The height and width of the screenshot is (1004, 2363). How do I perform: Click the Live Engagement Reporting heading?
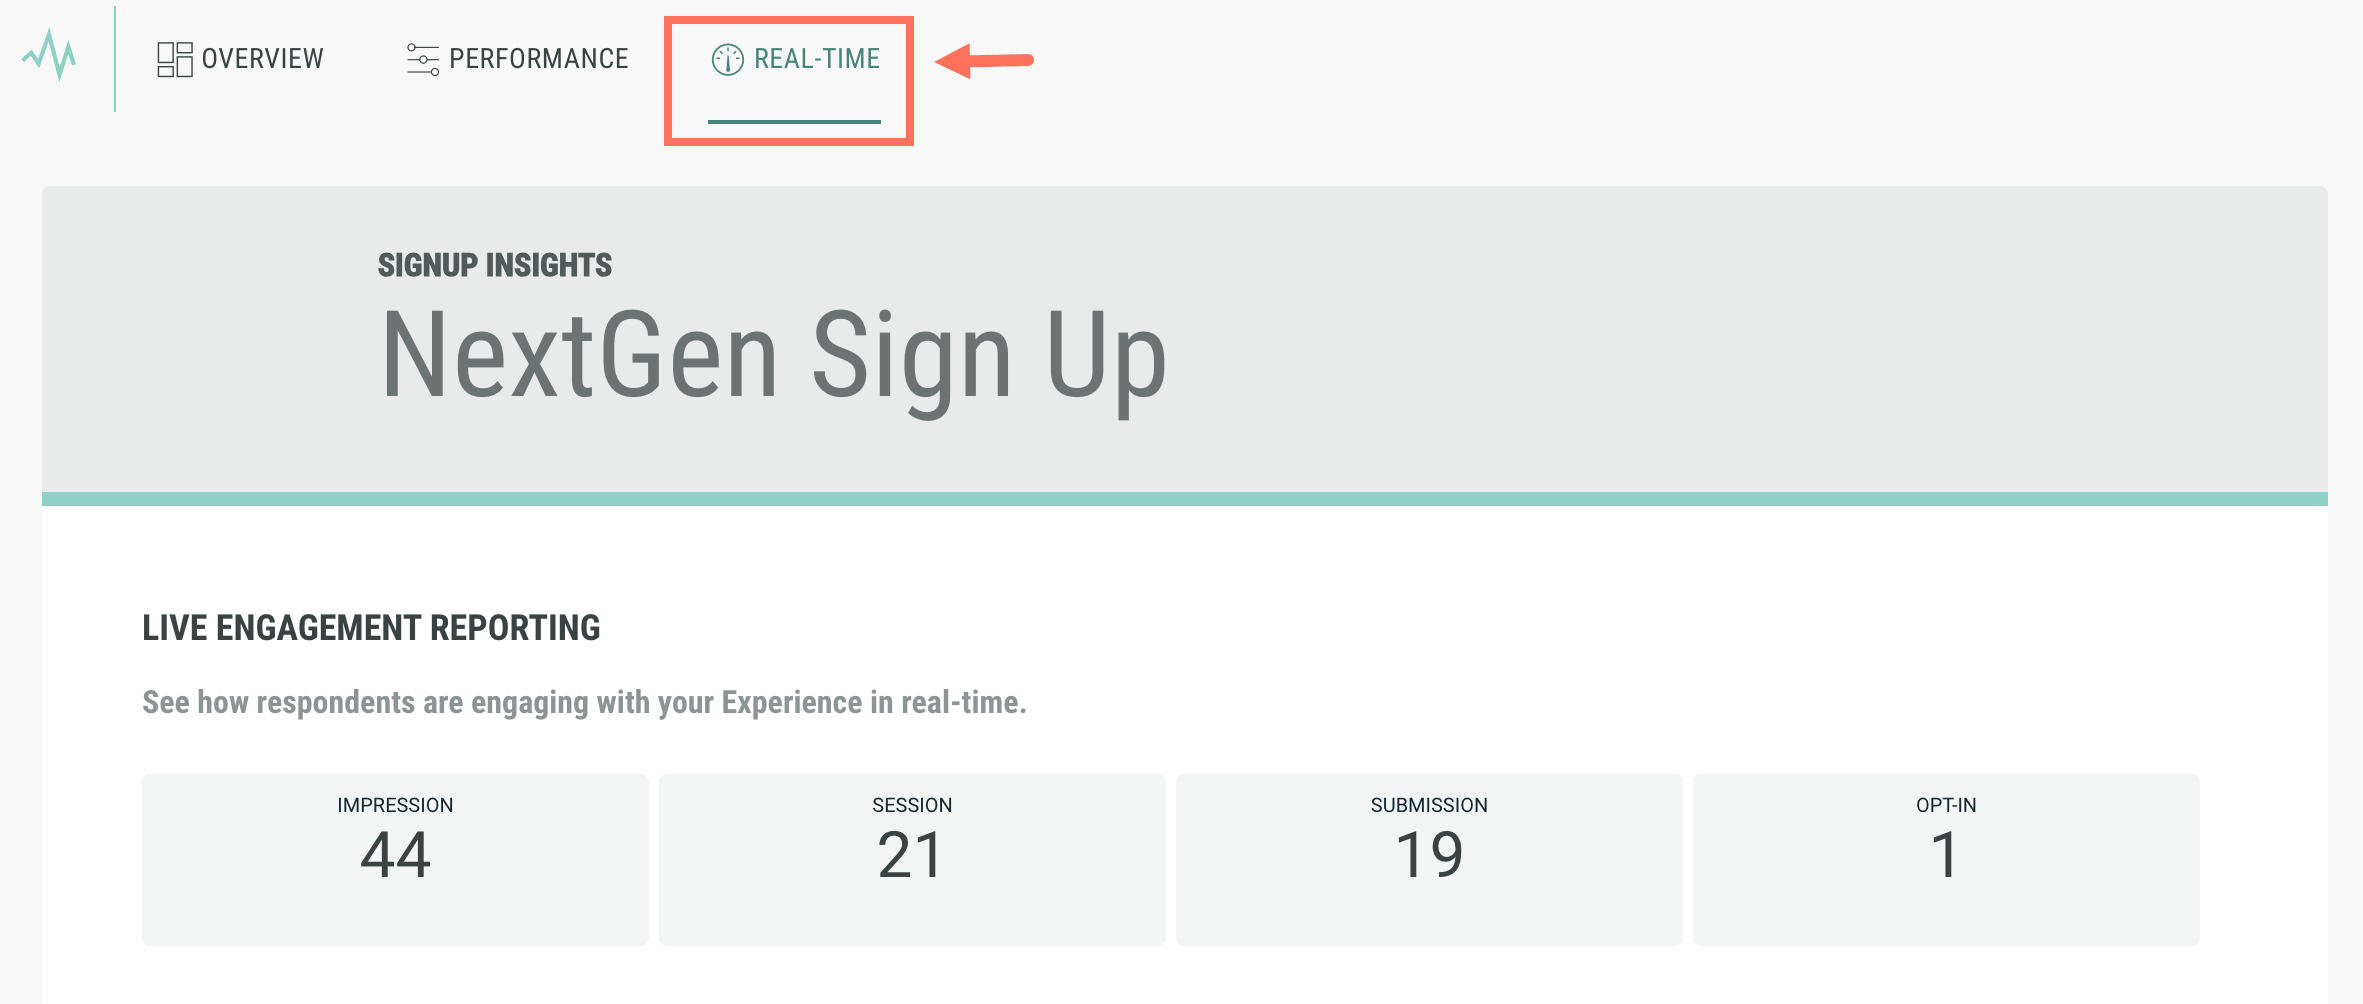pos(371,628)
